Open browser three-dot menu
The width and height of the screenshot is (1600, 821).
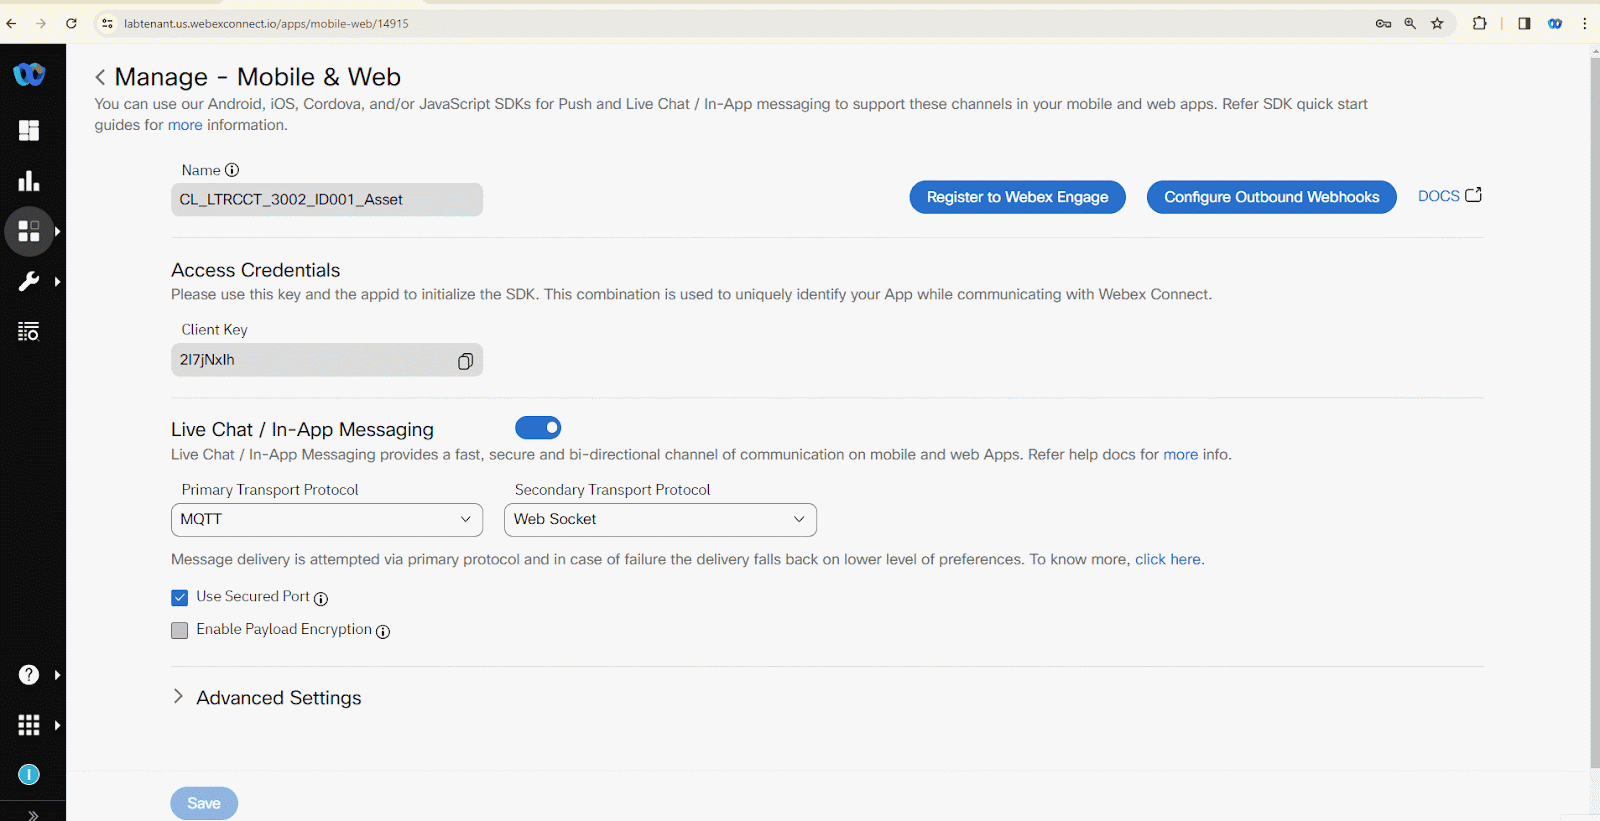[x=1585, y=23]
